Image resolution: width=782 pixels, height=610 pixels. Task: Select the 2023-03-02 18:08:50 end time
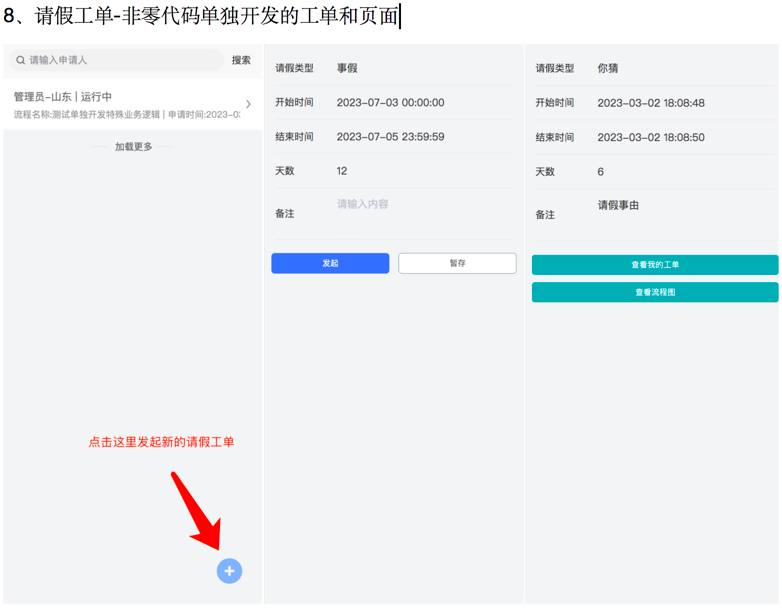tap(650, 137)
